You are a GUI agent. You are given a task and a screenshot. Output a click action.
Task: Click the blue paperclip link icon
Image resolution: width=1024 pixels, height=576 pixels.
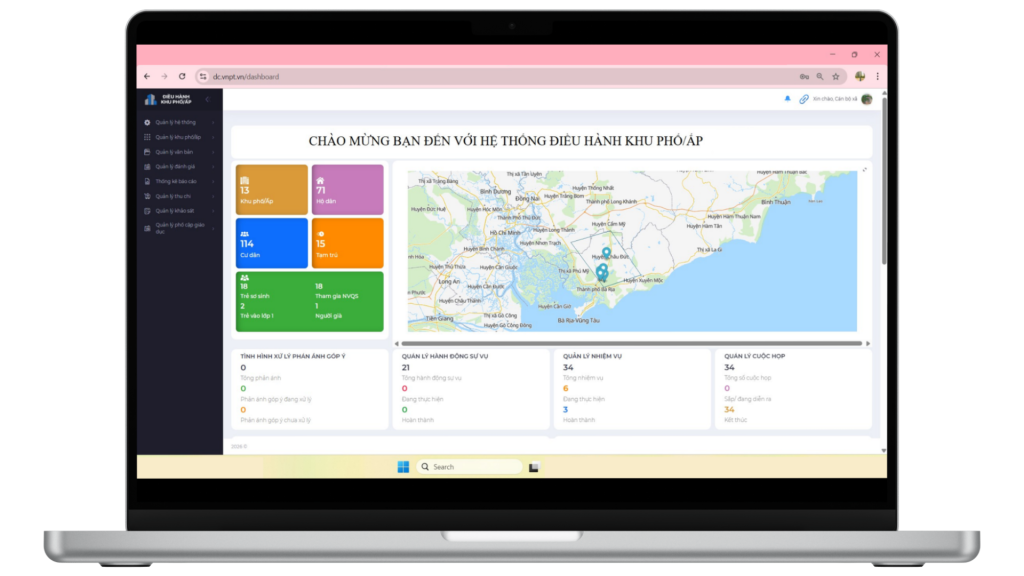click(803, 99)
